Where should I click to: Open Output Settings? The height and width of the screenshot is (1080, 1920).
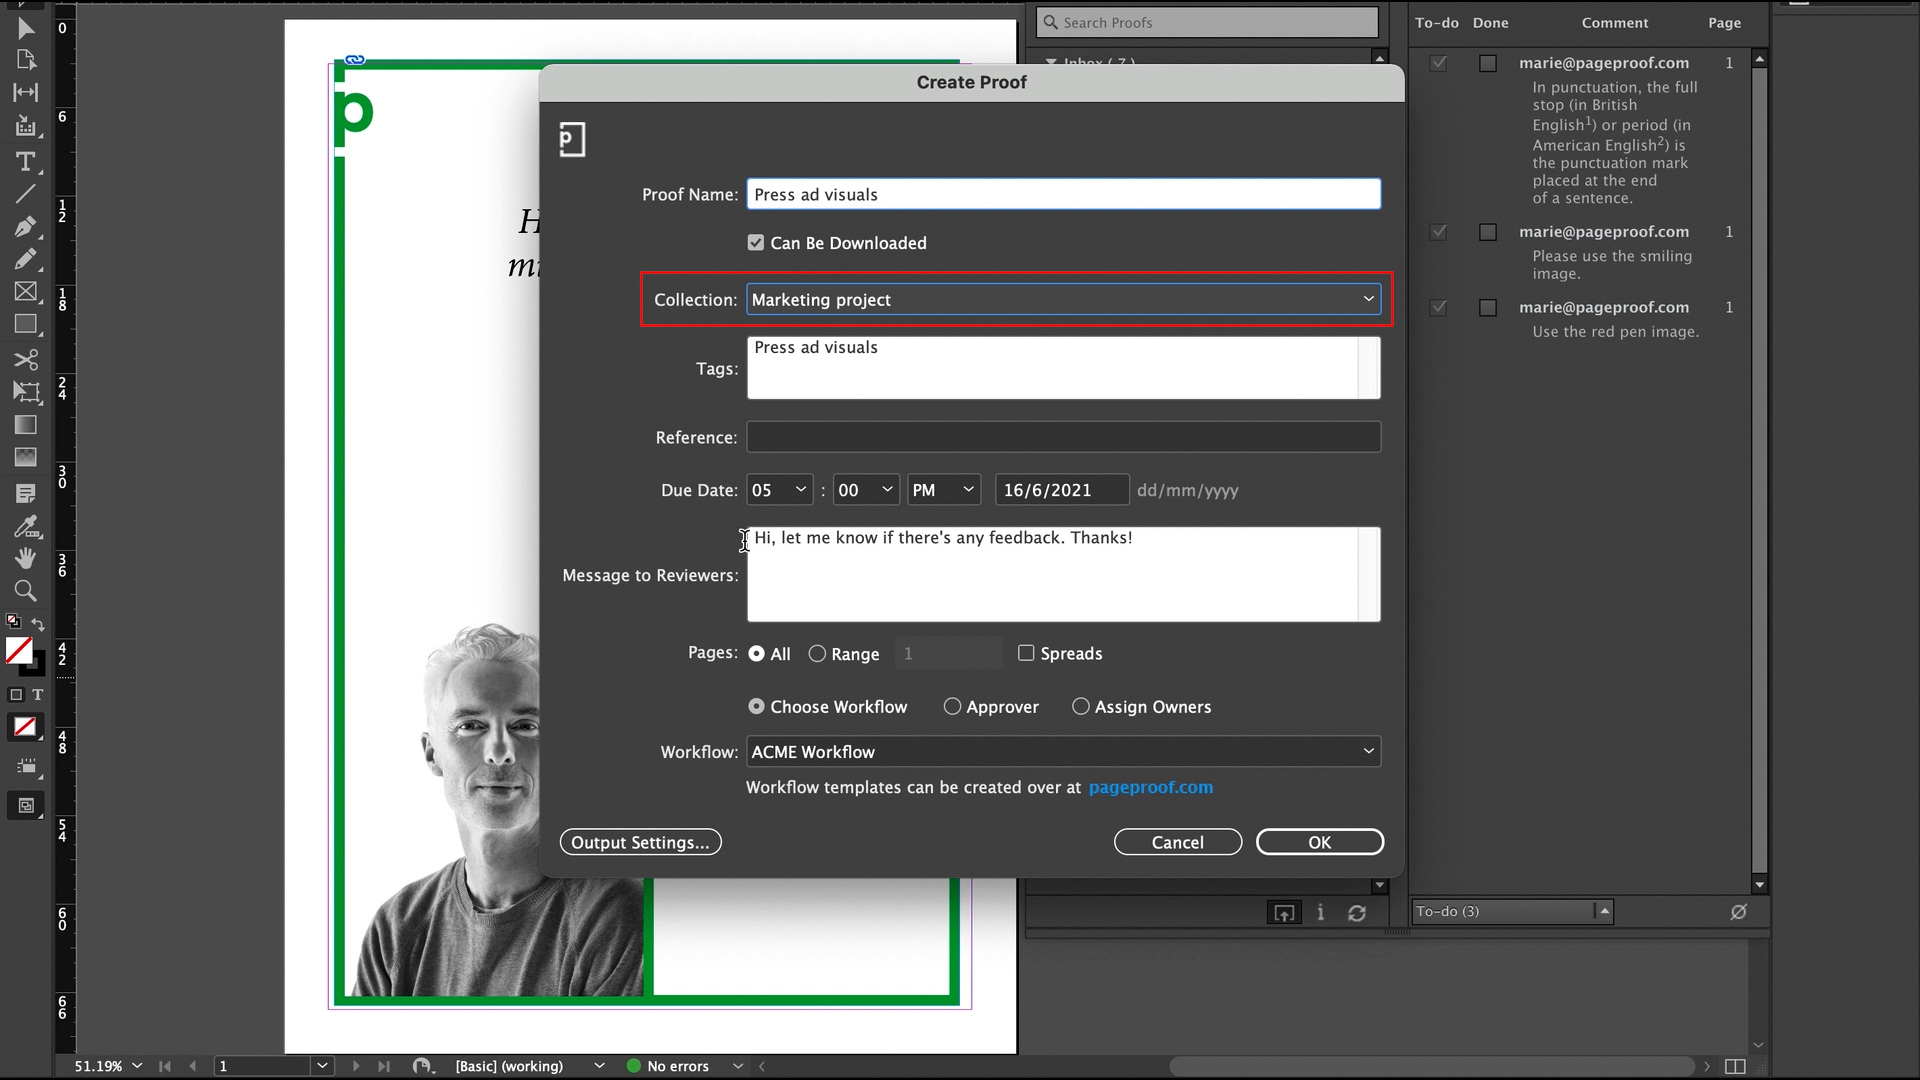click(640, 841)
